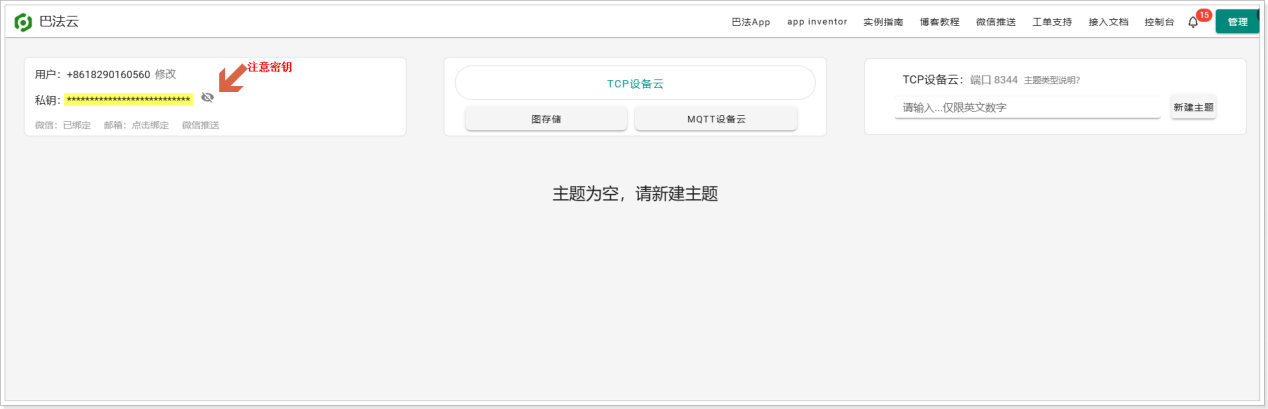
Task: Click 修改 next to the user phone number
Action: point(165,74)
